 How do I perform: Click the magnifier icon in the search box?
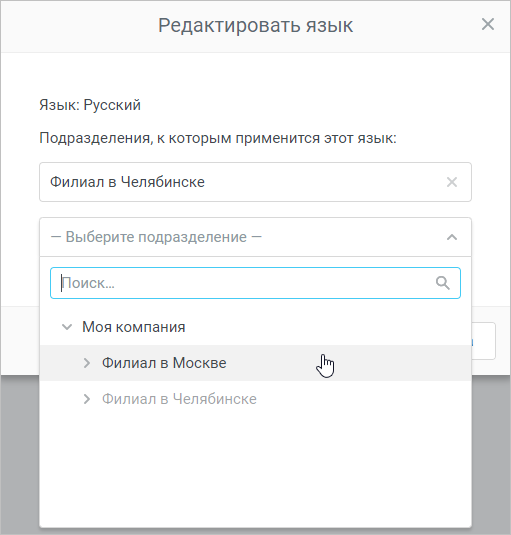[442, 283]
